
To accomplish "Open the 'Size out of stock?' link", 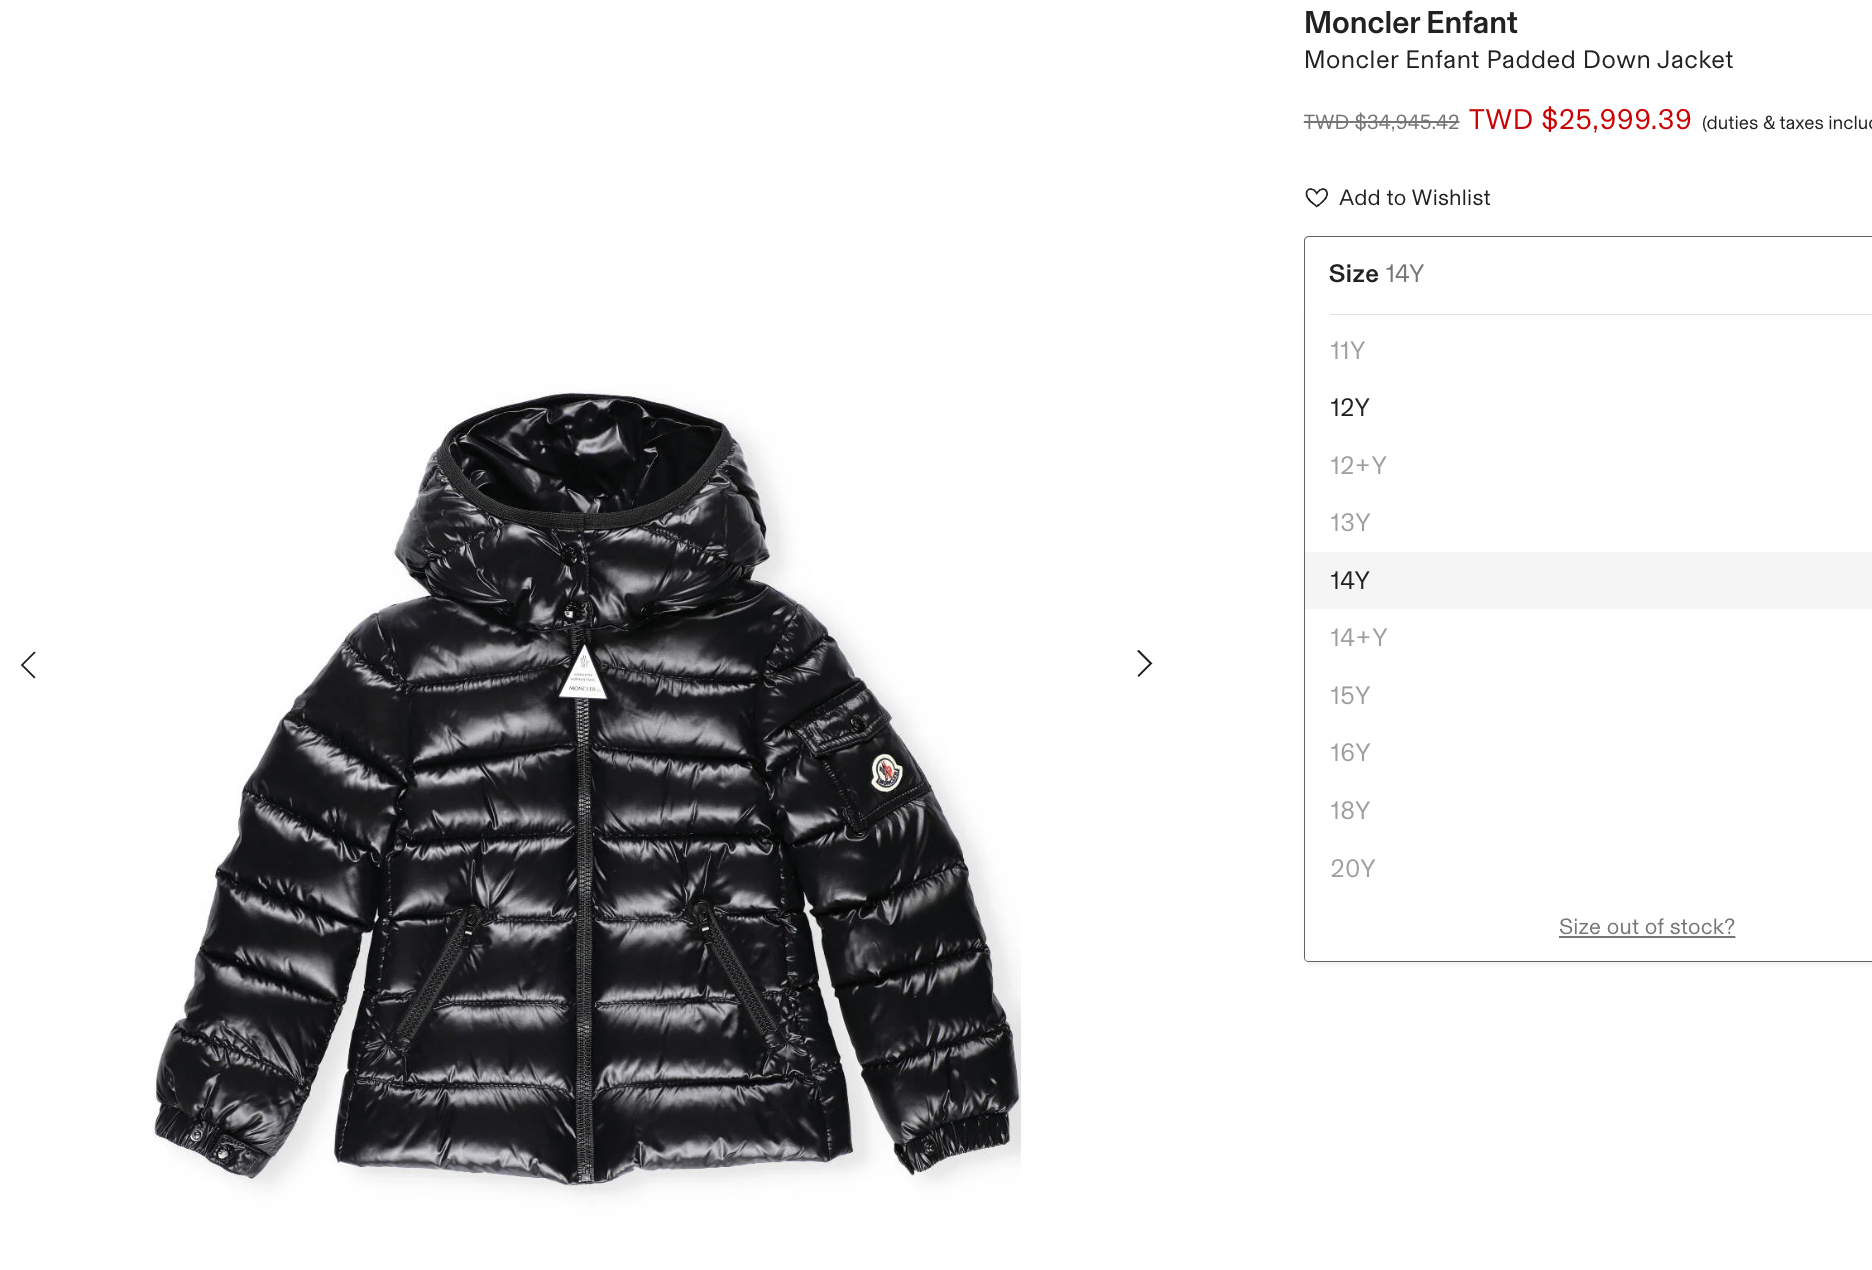I will tap(1646, 927).
